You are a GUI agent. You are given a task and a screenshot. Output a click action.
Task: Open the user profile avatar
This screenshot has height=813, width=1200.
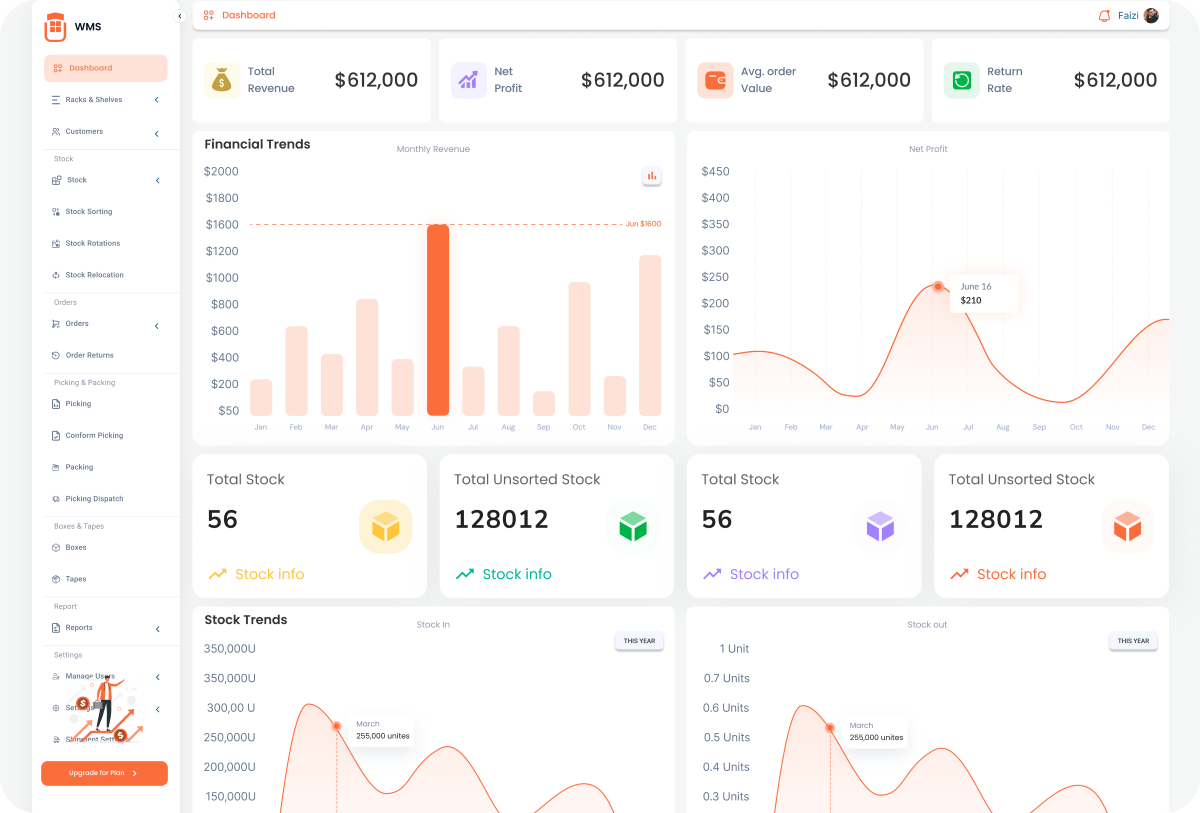(x=1151, y=16)
